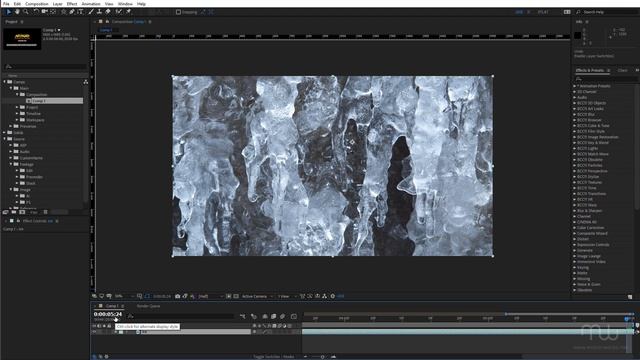
Task: Click the 8 bpc color depth button
Action: click(34, 212)
